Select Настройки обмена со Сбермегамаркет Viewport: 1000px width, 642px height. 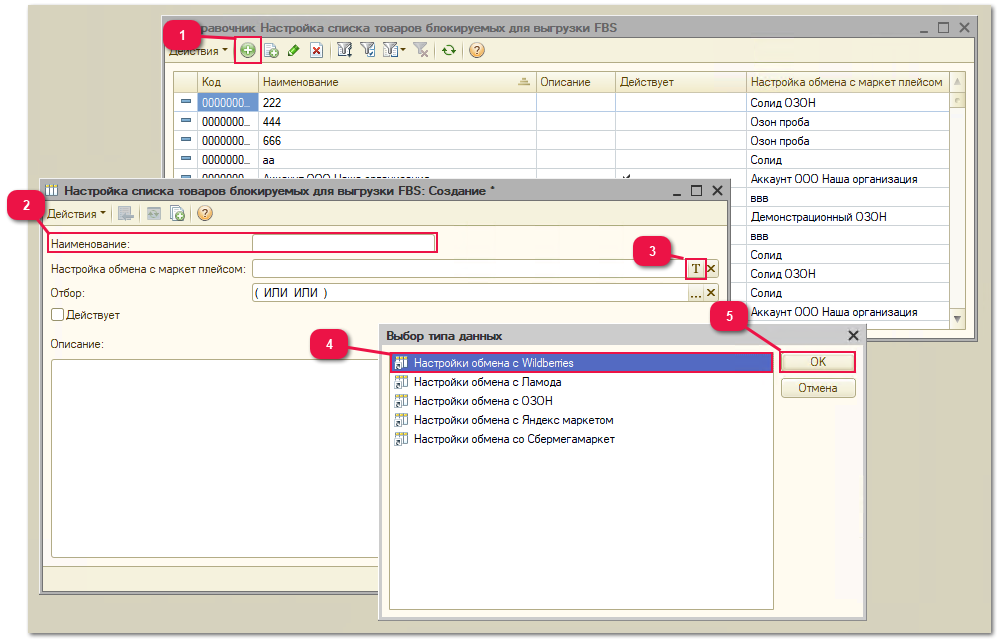(581, 439)
